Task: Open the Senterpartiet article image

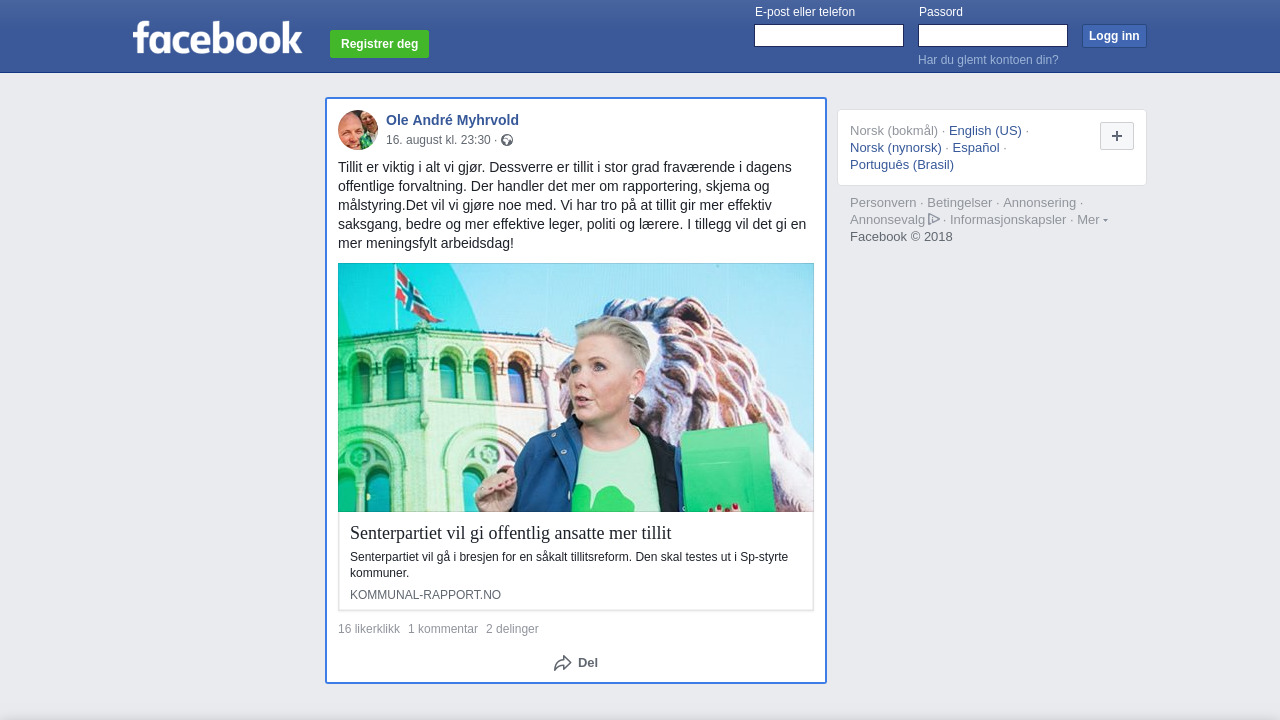Action: tap(576, 388)
